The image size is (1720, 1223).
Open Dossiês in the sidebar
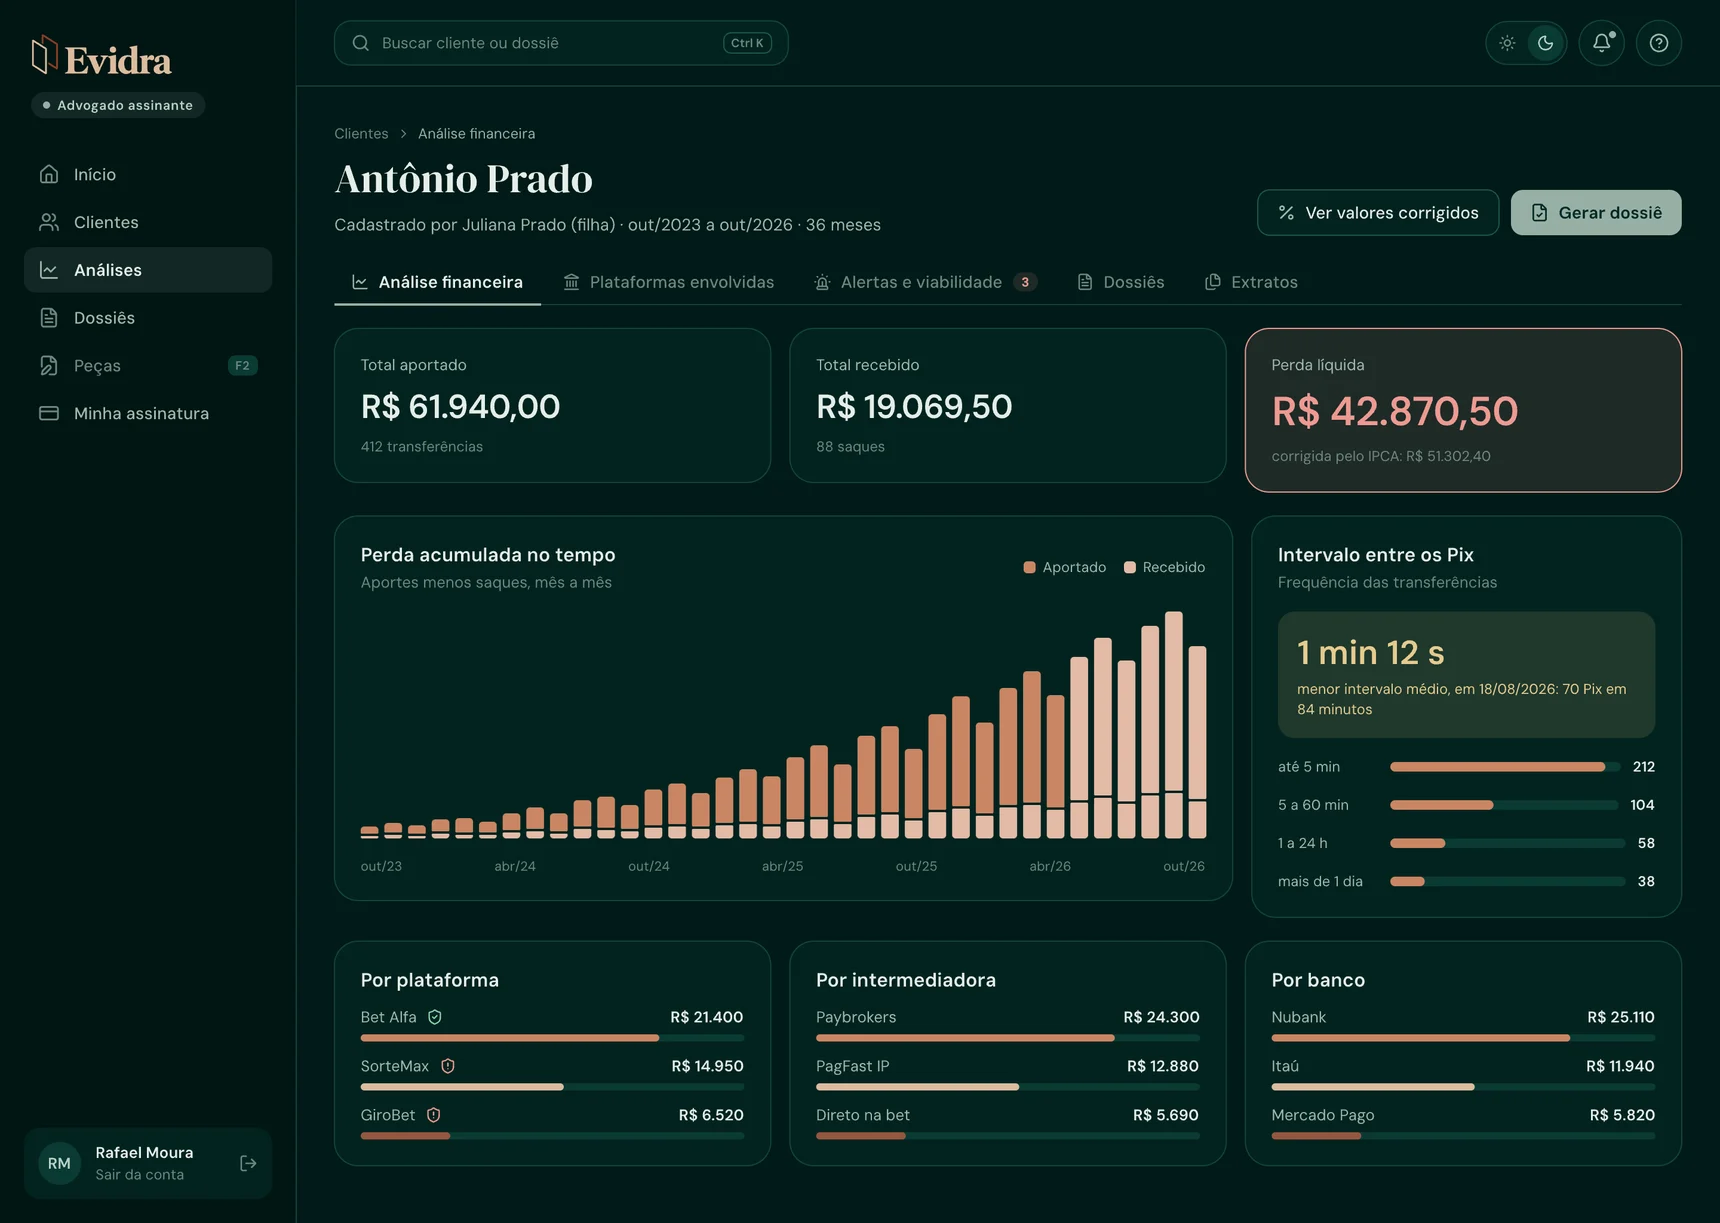(x=148, y=318)
